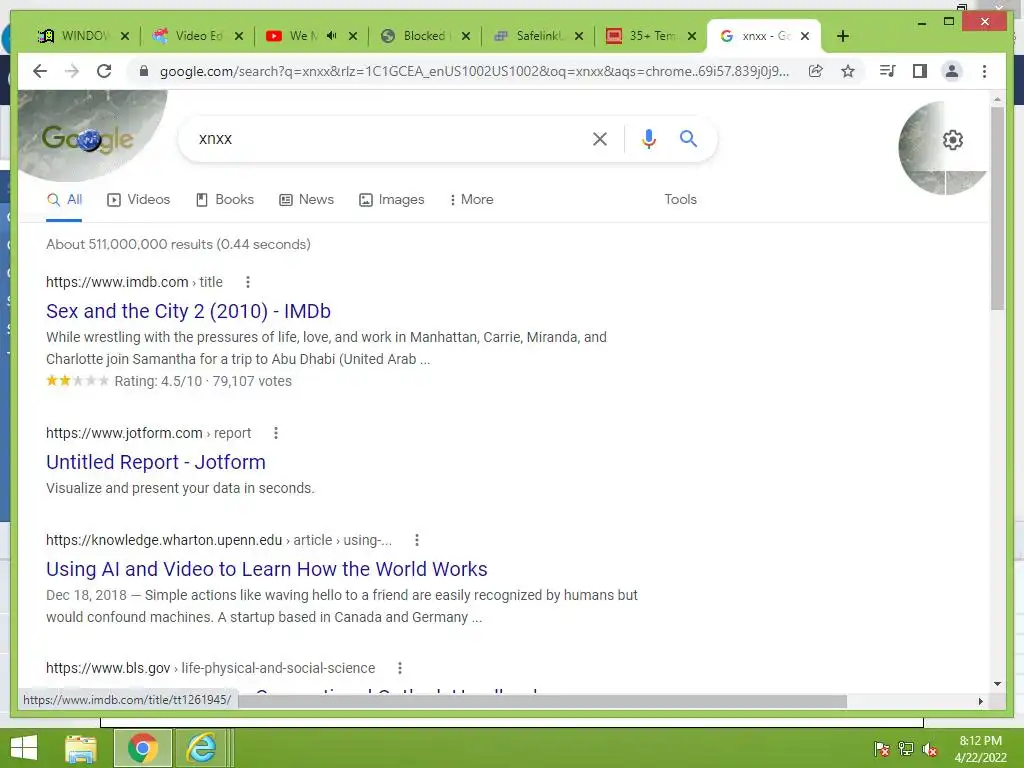View site information lock icon
This screenshot has width=1024, height=768.
[144, 71]
